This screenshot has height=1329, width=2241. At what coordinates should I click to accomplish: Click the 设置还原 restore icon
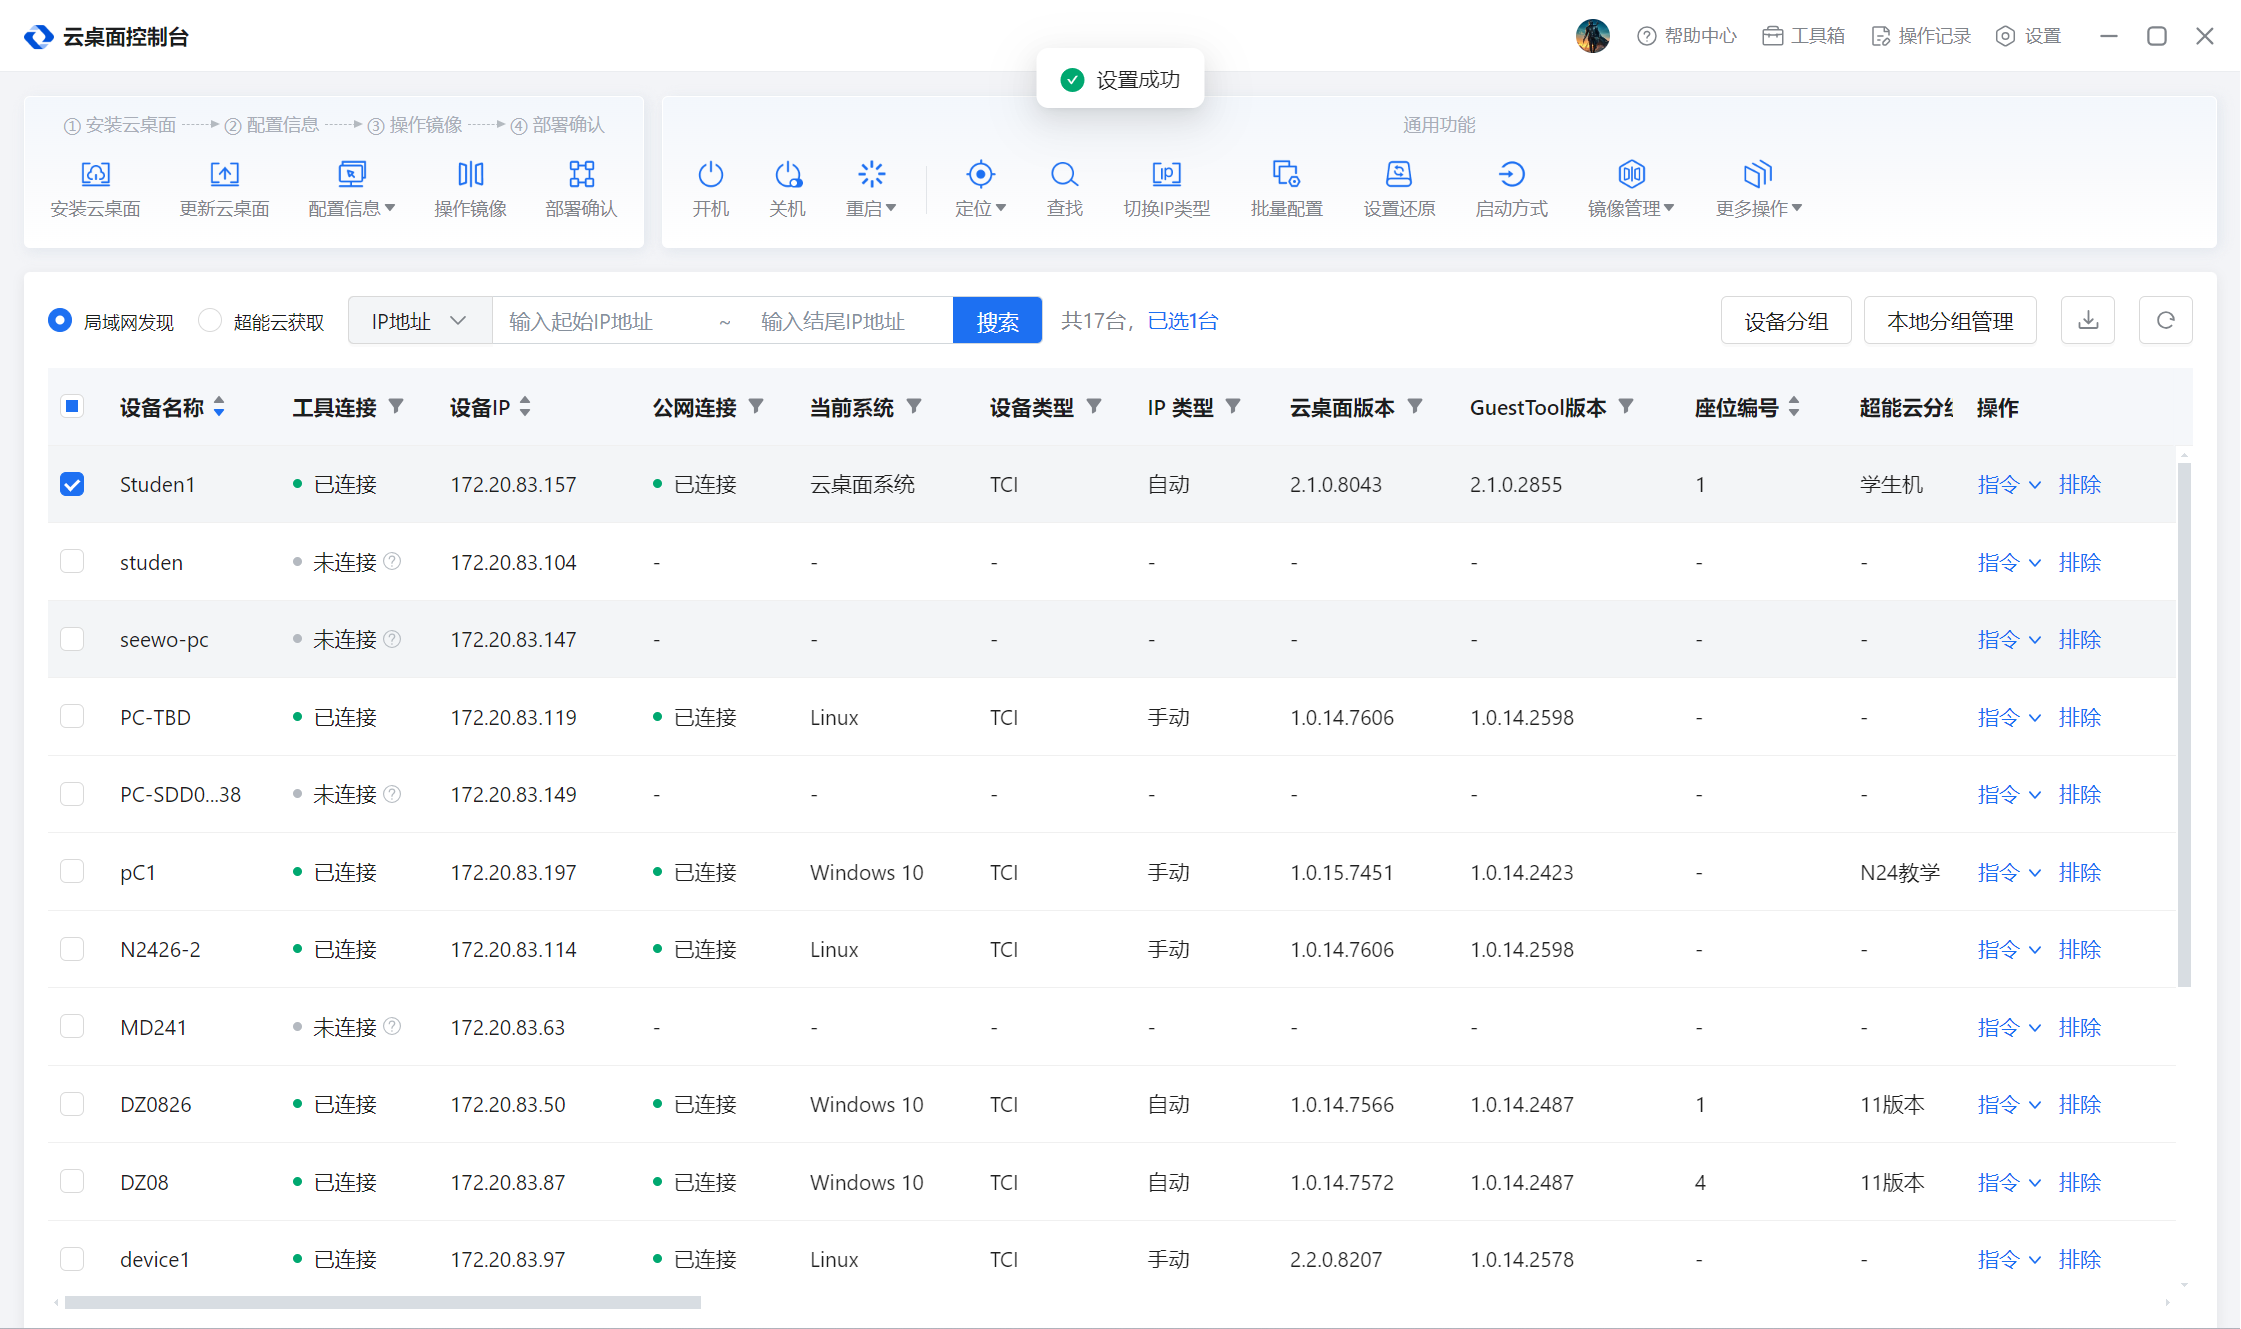click(1398, 176)
